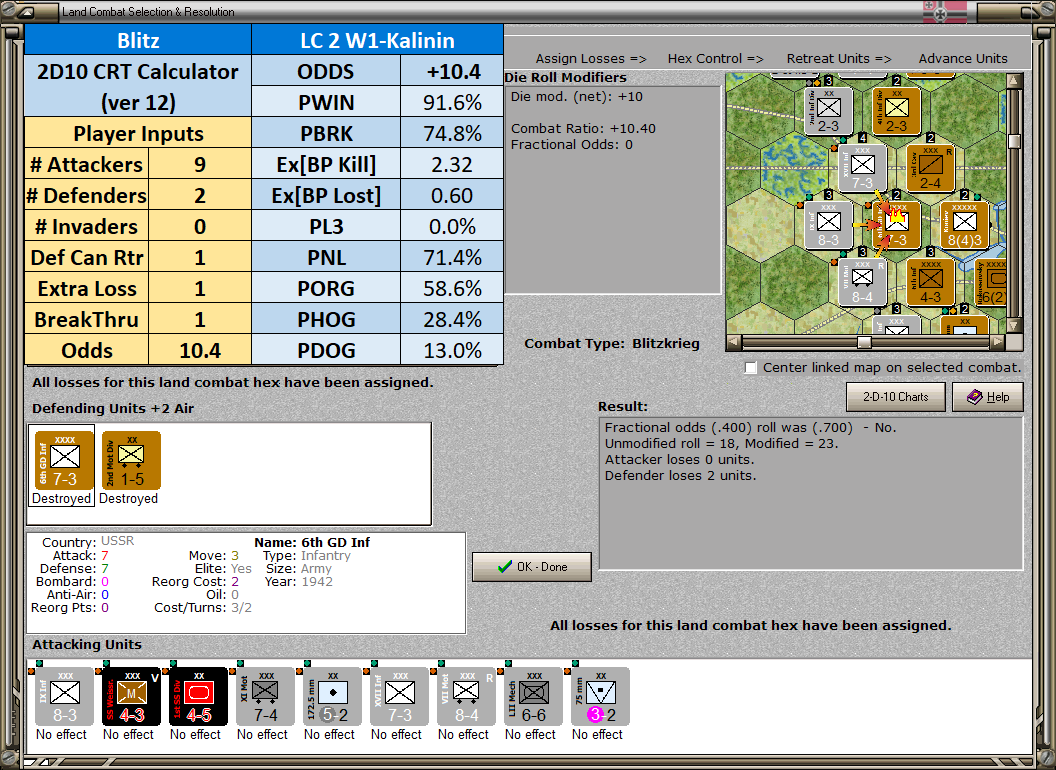
Task: Click the grey 8-3 infantry unit on the map
Action: [828, 225]
